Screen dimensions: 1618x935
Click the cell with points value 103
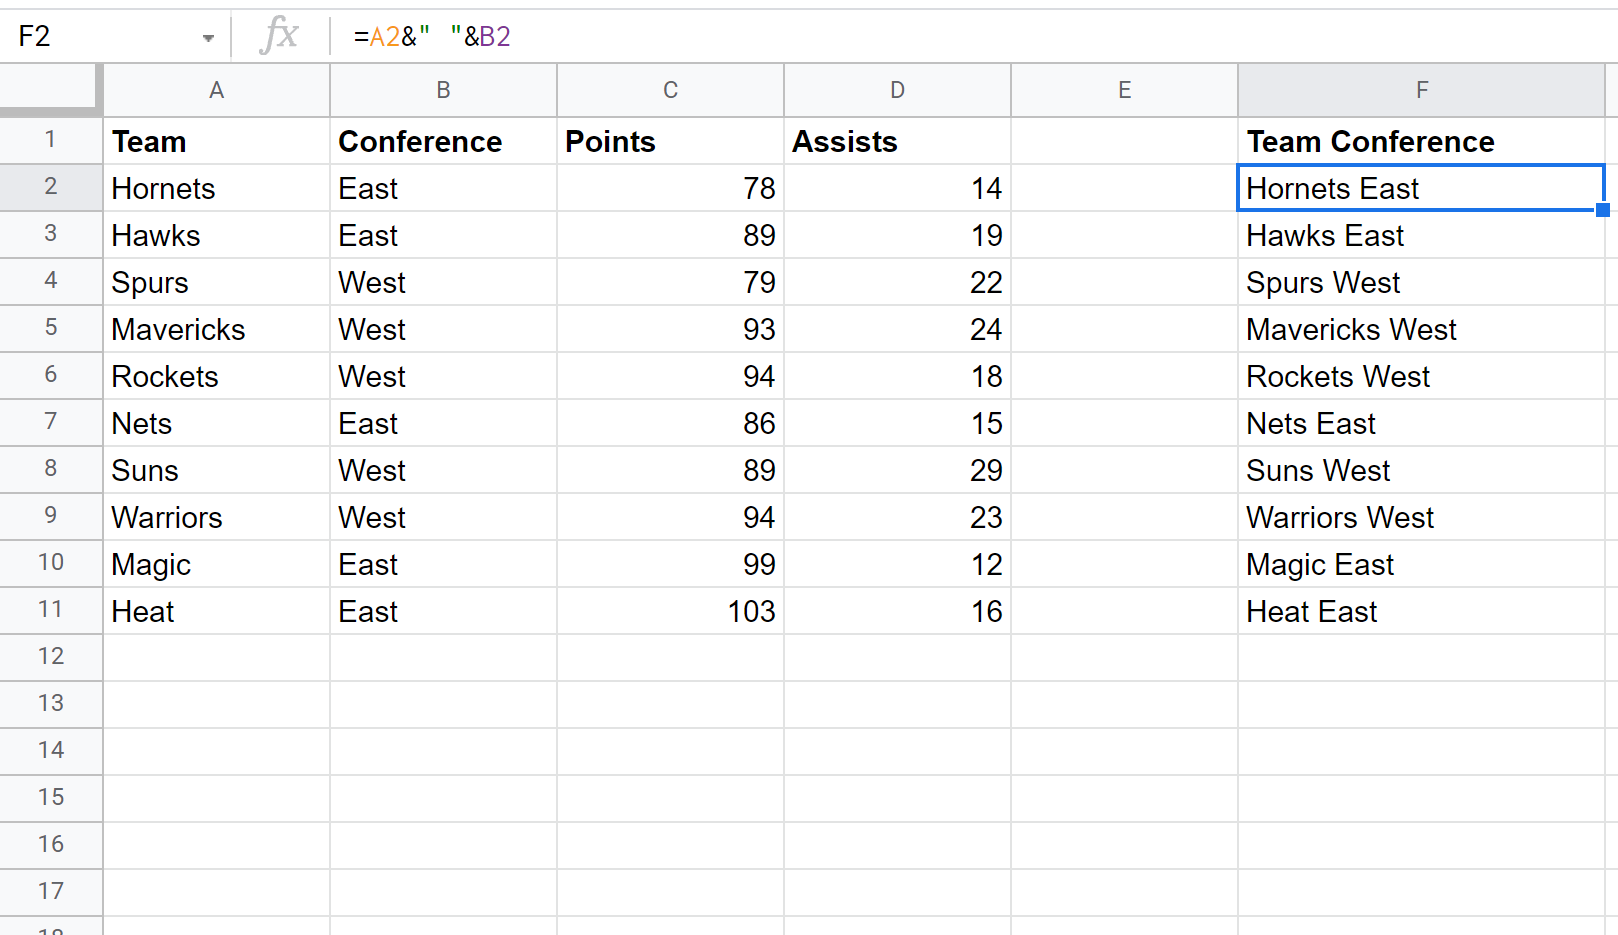(x=670, y=611)
